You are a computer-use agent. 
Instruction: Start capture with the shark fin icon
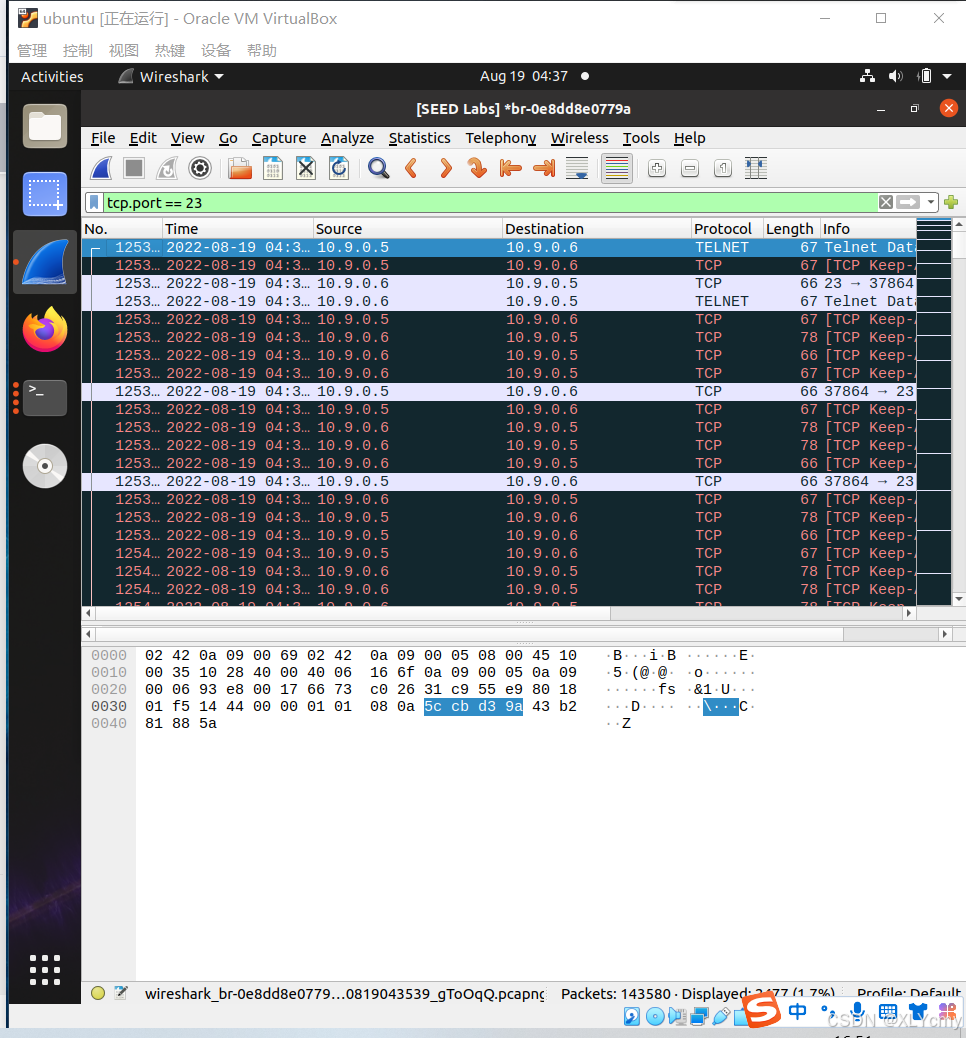pos(101,168)
